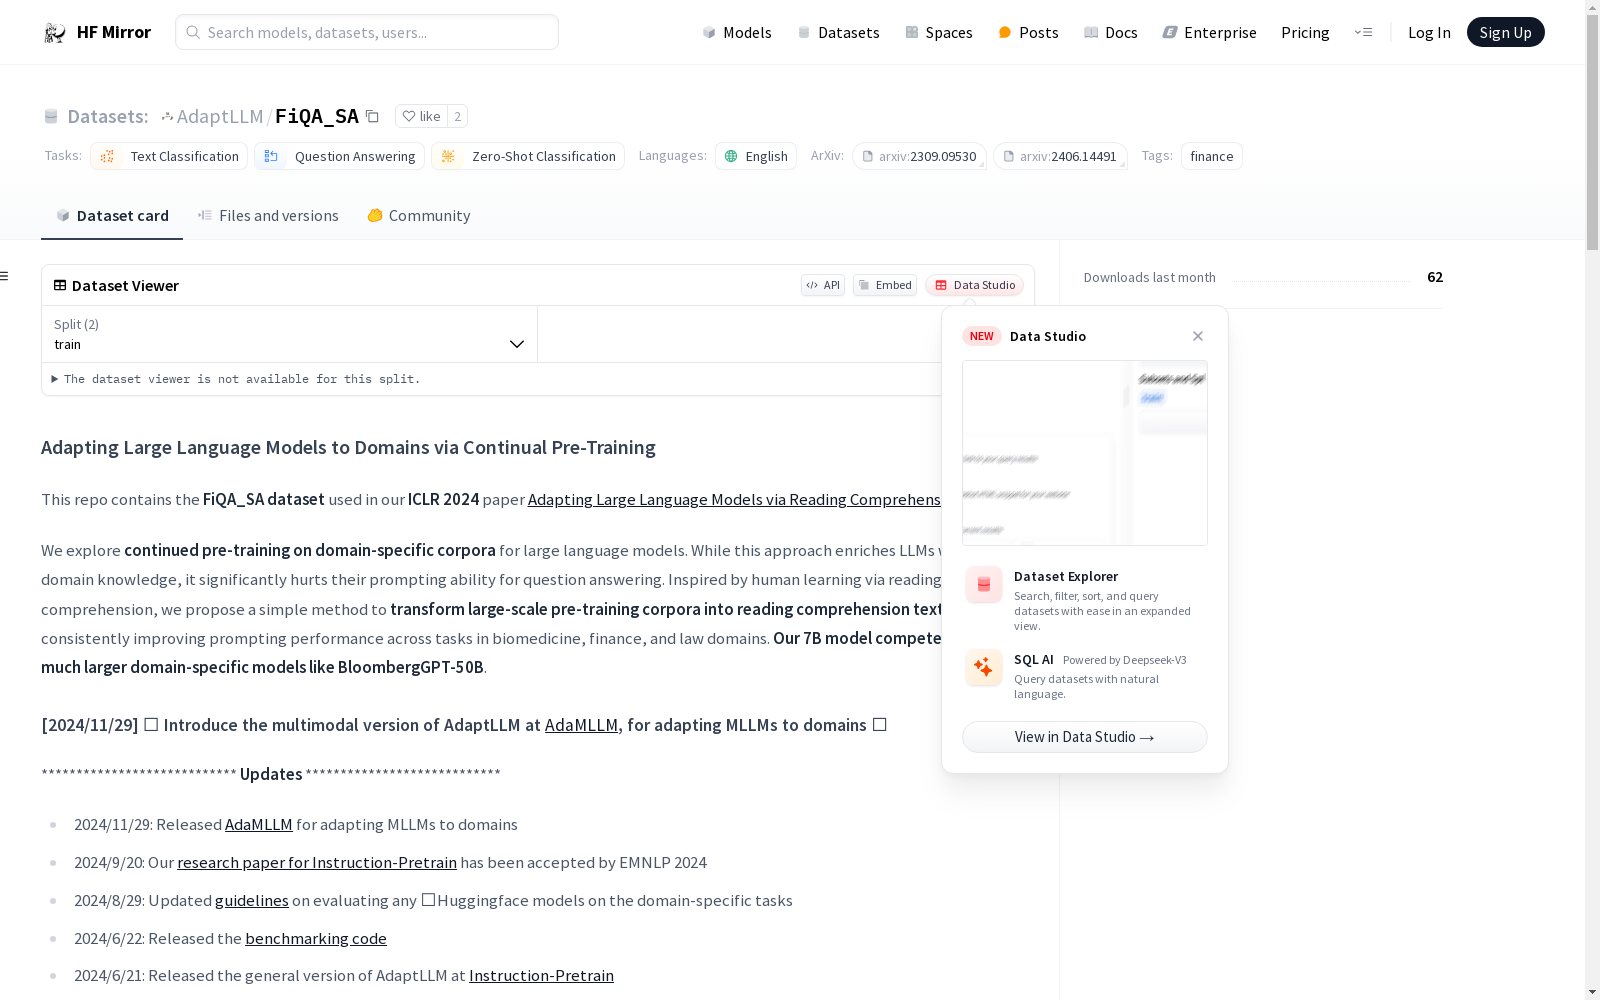Expand the more-options menu icon in navbar
Image resolution: width=1600 pixels, height=1000 pixels.
pyautogui.click(x=1363, y=32)
